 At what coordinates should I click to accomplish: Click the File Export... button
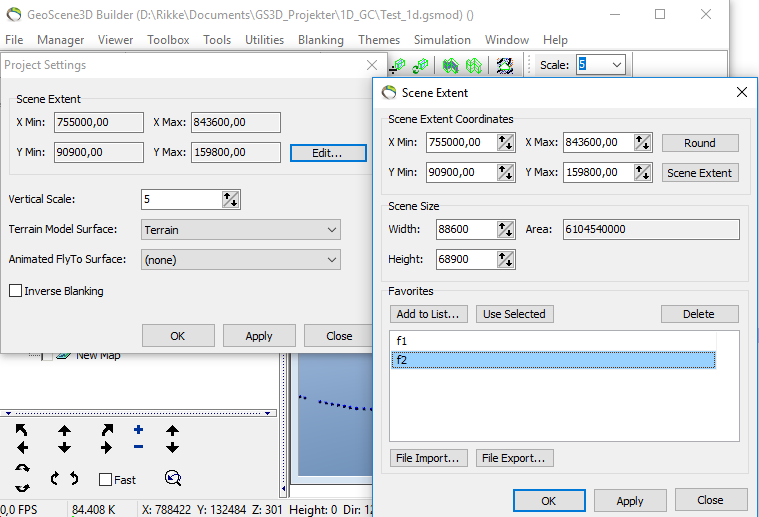(514, 458)
